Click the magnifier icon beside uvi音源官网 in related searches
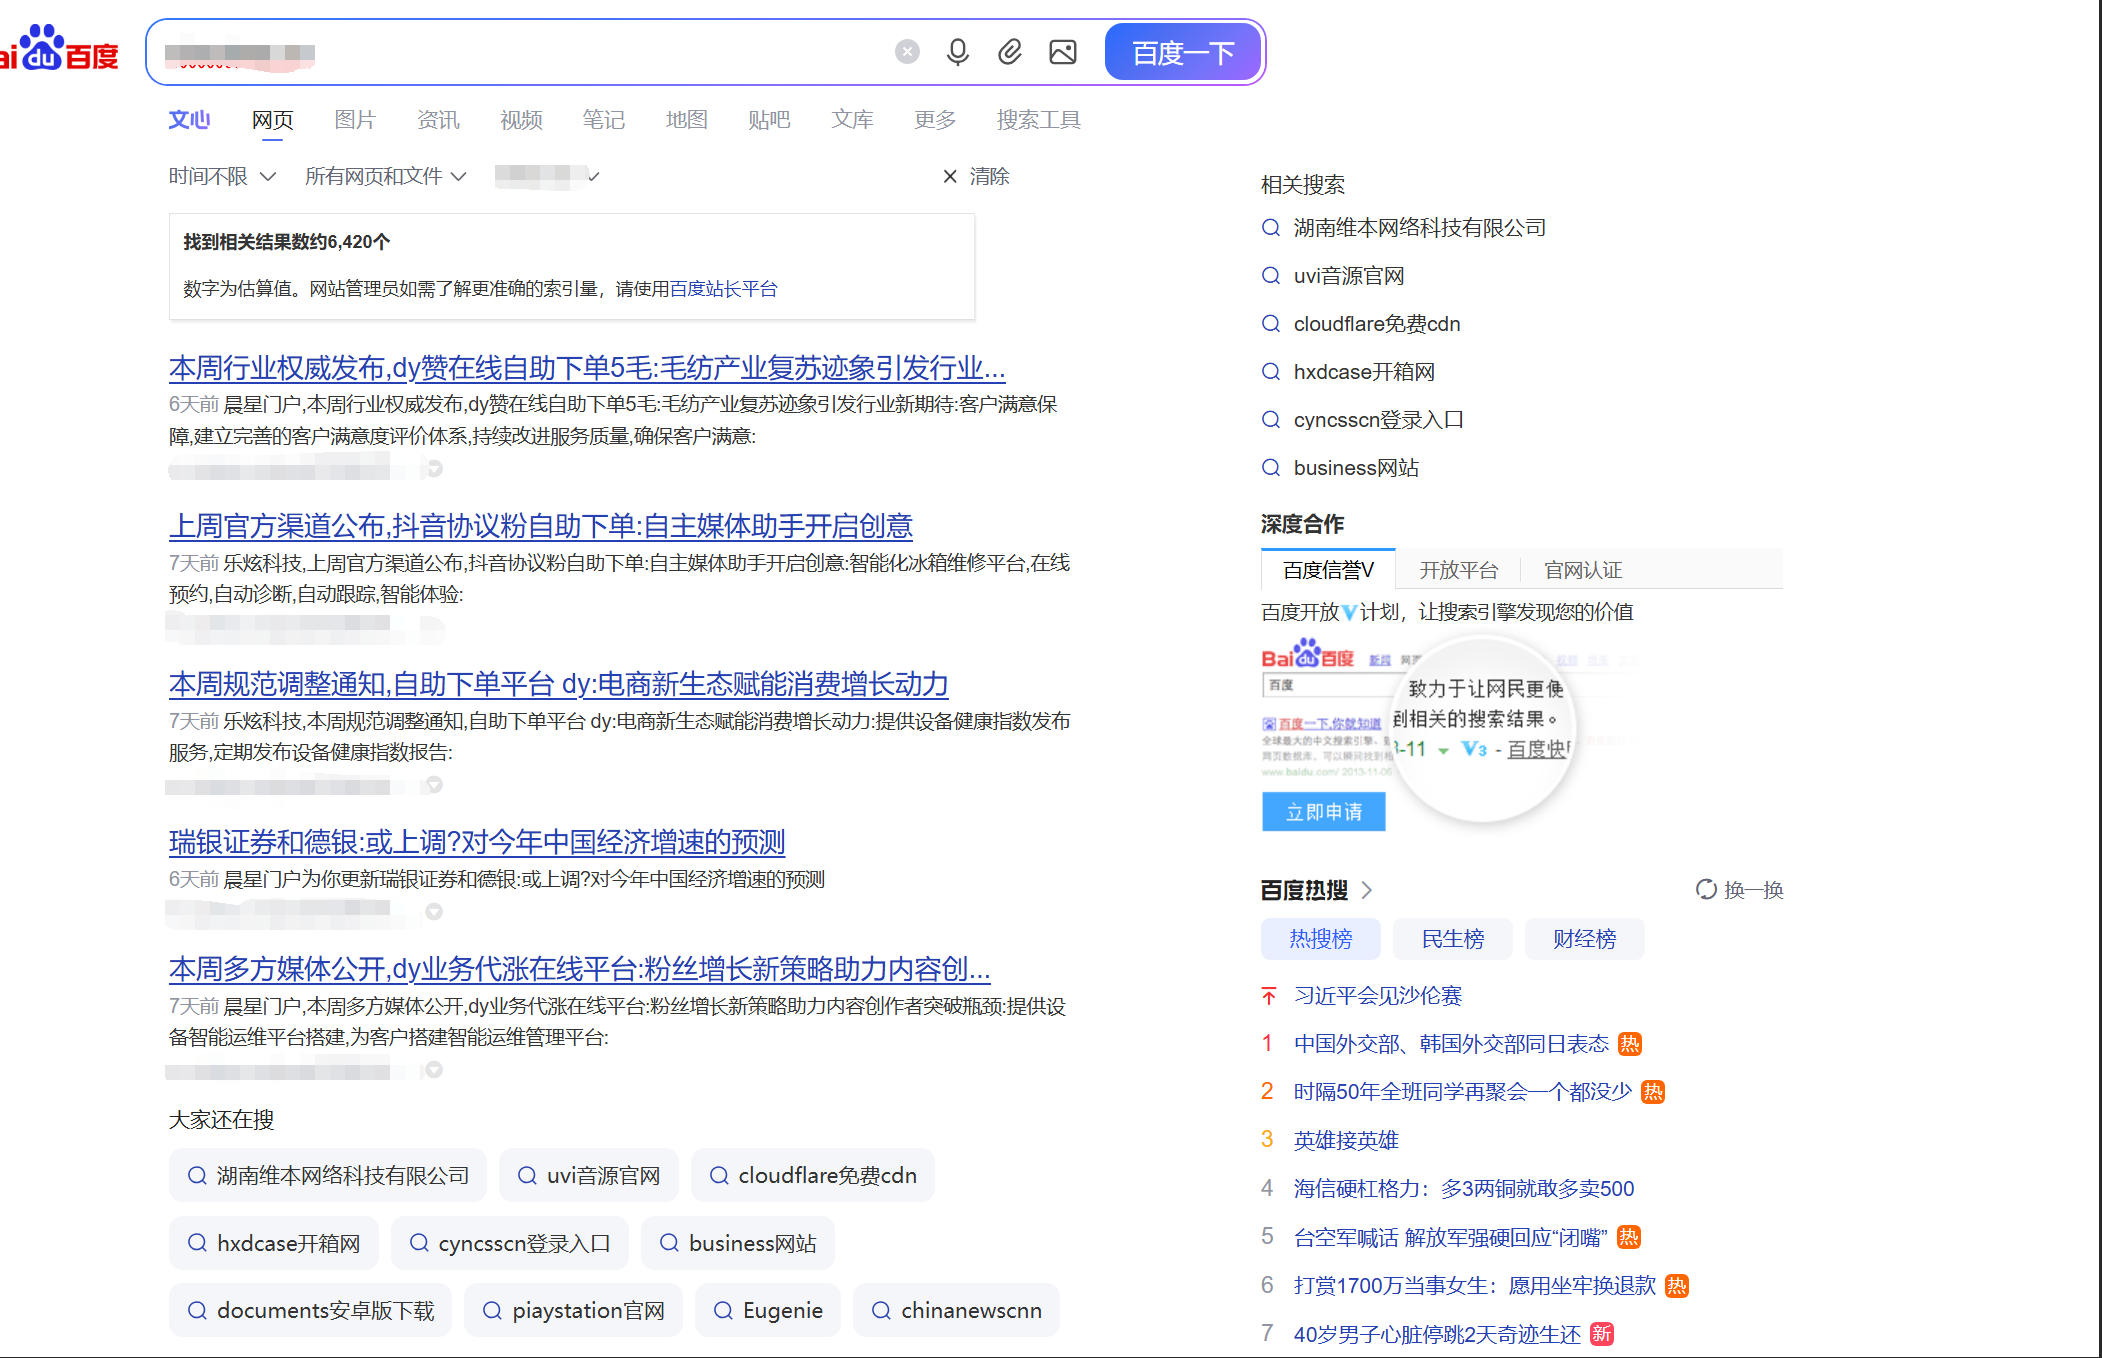The width and height of the screenshot is (2102, 1358). coord(1271,276)
